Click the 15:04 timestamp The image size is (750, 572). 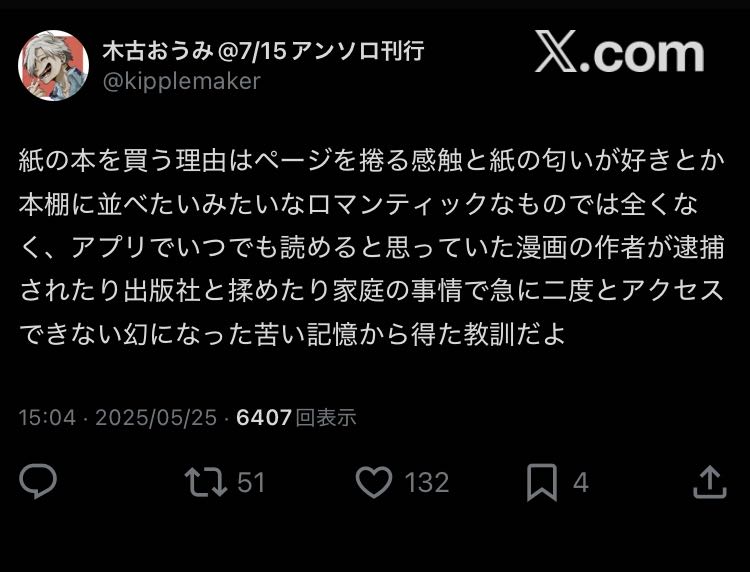pos(47,418)
